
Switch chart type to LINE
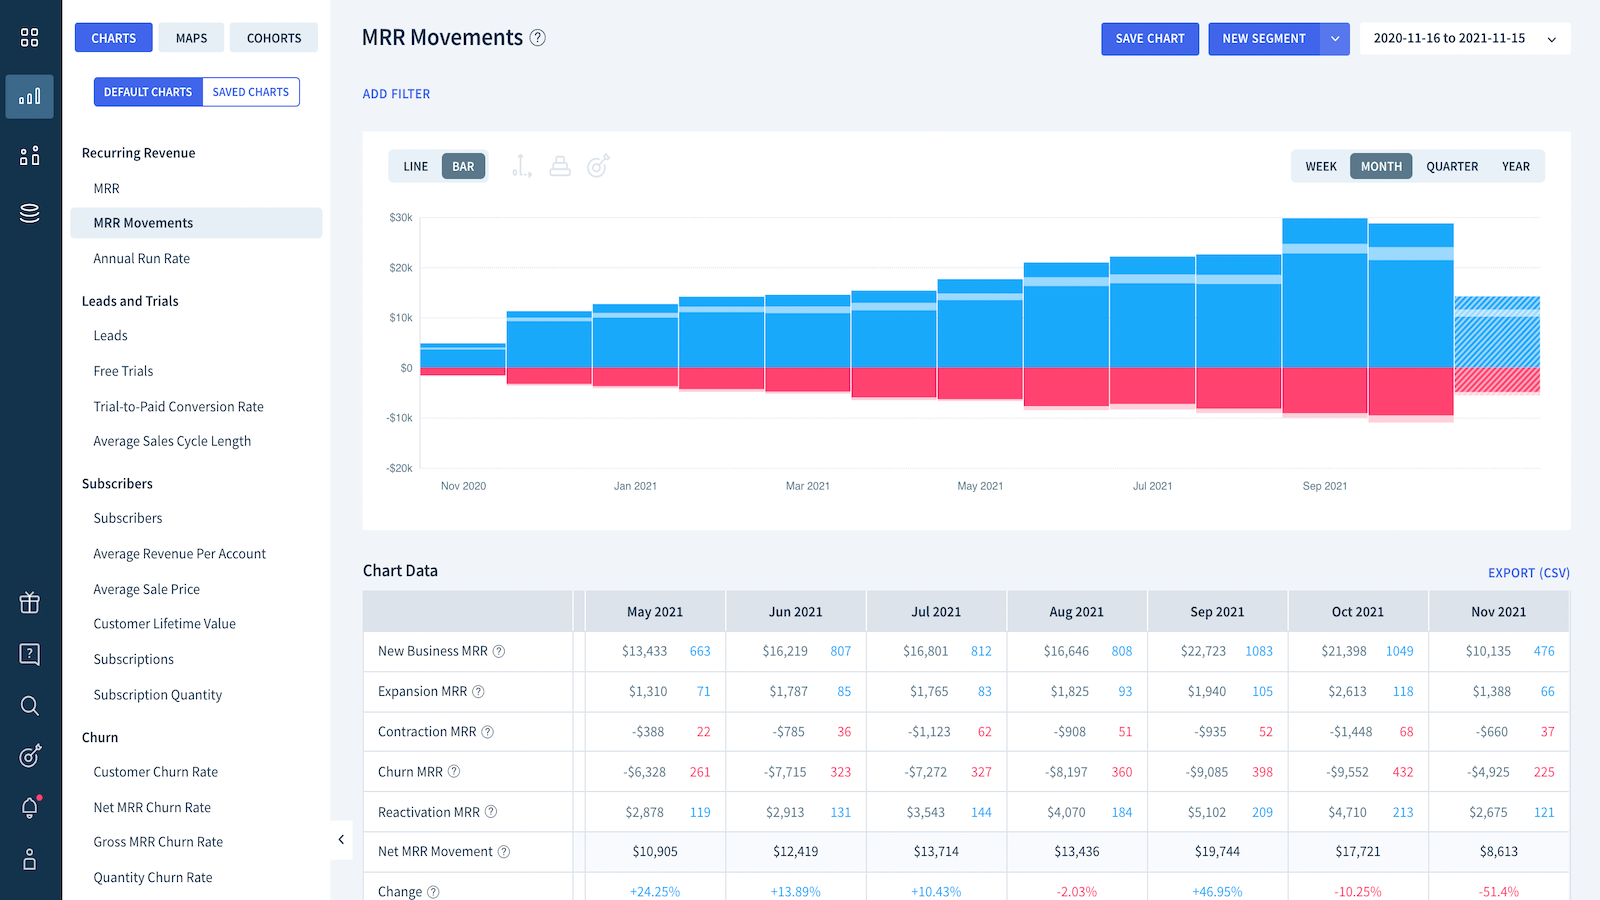tap(415, 166)
